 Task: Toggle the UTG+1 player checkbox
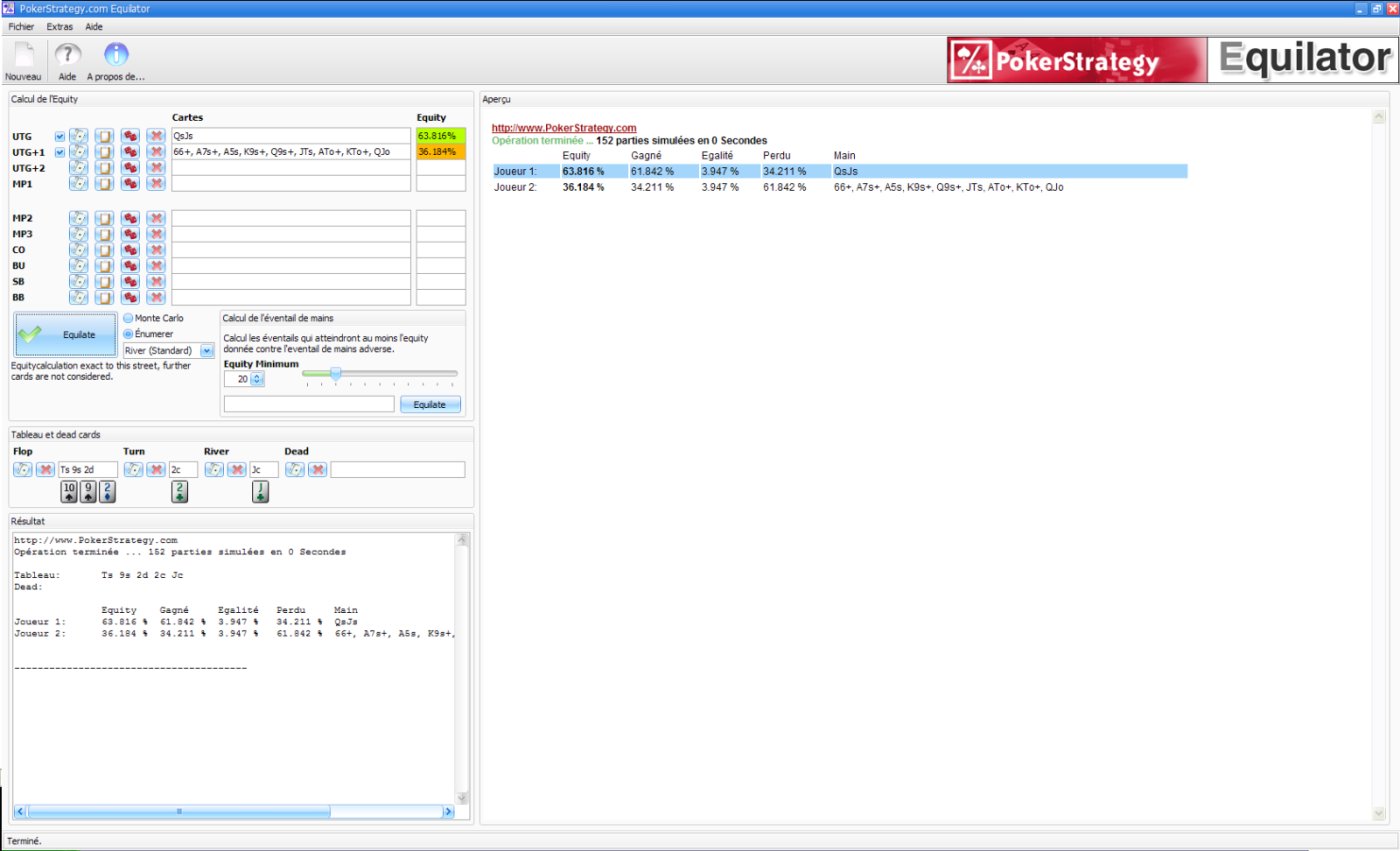point(60,153)
